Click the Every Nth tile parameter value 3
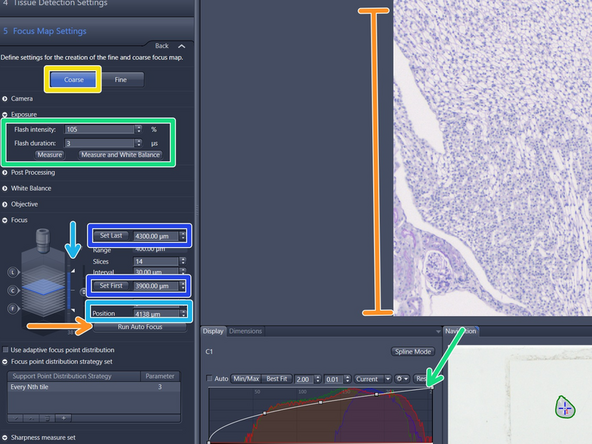The image size is (592, 444). click(160, 387)
